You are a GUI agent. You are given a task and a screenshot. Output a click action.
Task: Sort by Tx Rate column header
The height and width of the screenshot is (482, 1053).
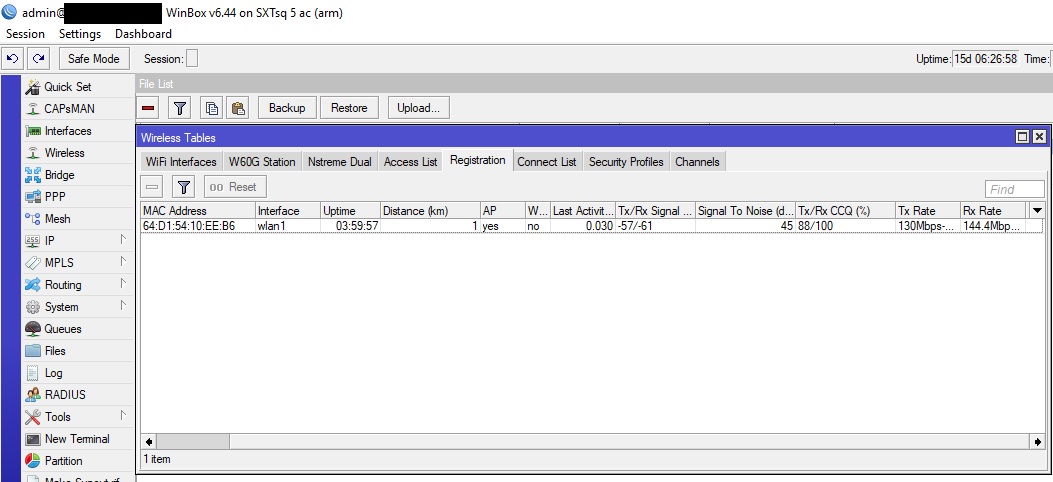pos(928,211)
